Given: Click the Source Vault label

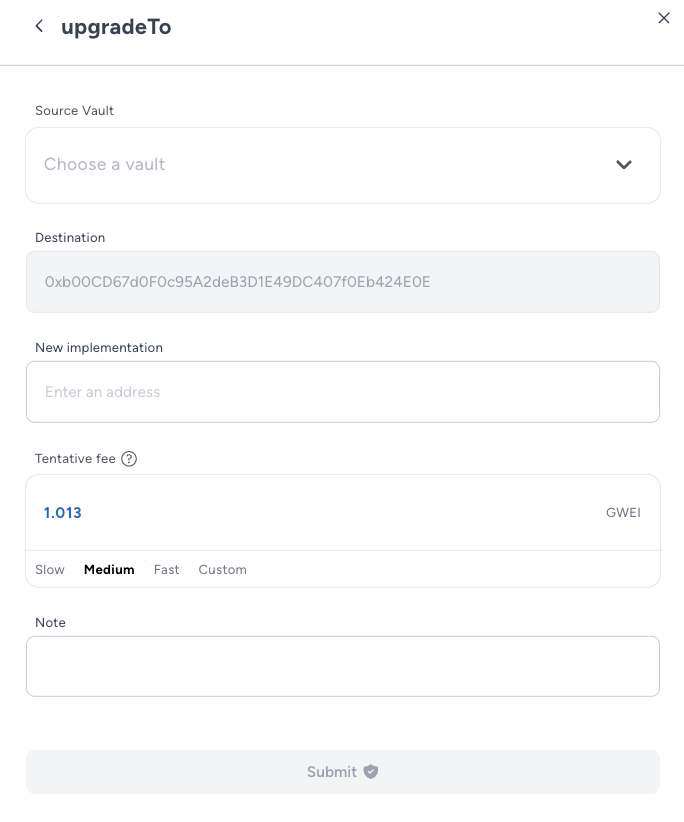Looking at the screenshot, I should 74,111.
